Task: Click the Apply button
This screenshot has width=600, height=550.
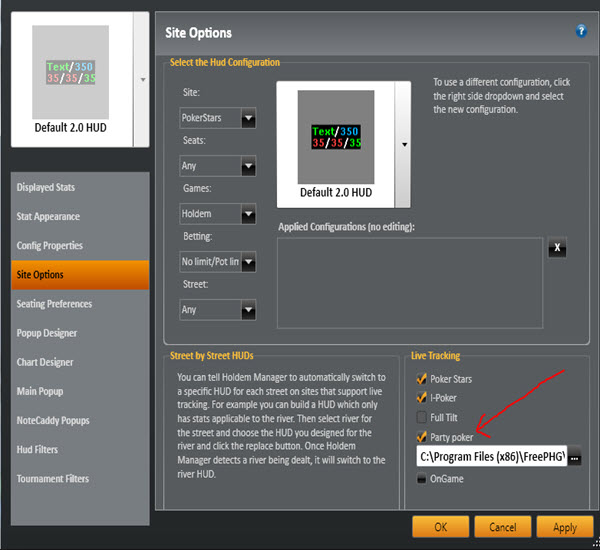Action: (x=564, y=527)
